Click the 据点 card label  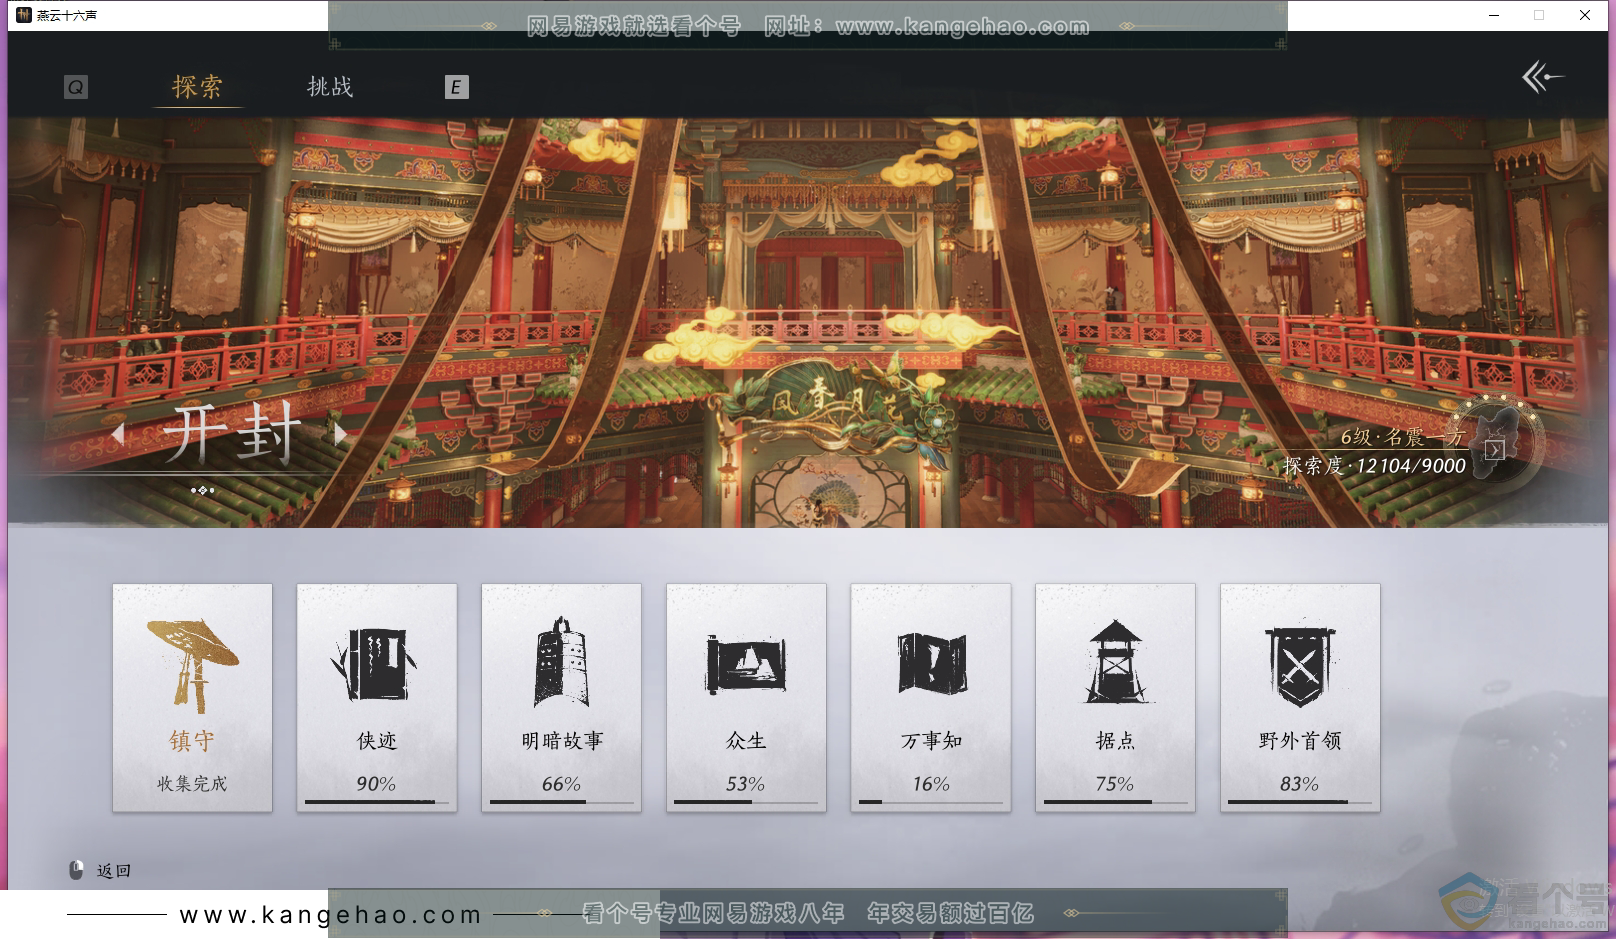pos(1115,741)
